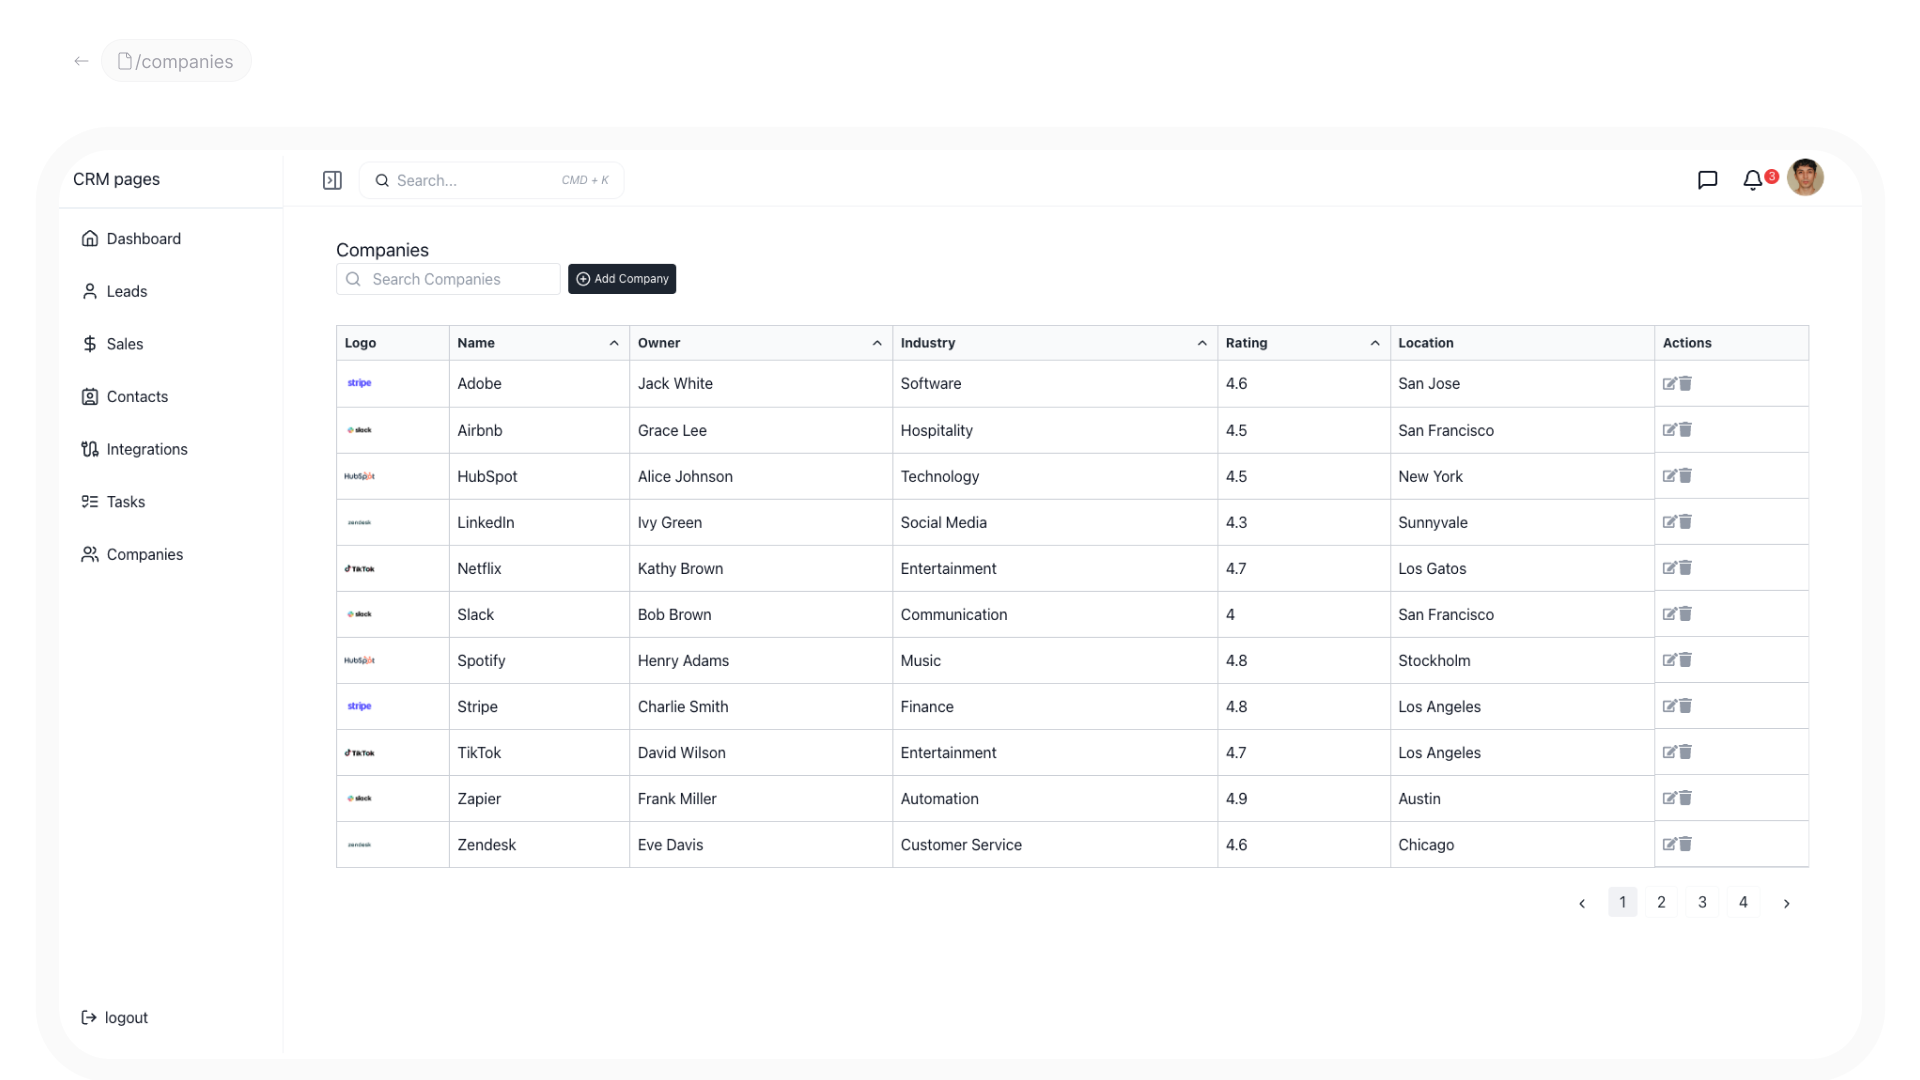The height and width of the screenshot is (1080, 1920).
Task: Edit the HubSpot company entry
Action: 1669,476
